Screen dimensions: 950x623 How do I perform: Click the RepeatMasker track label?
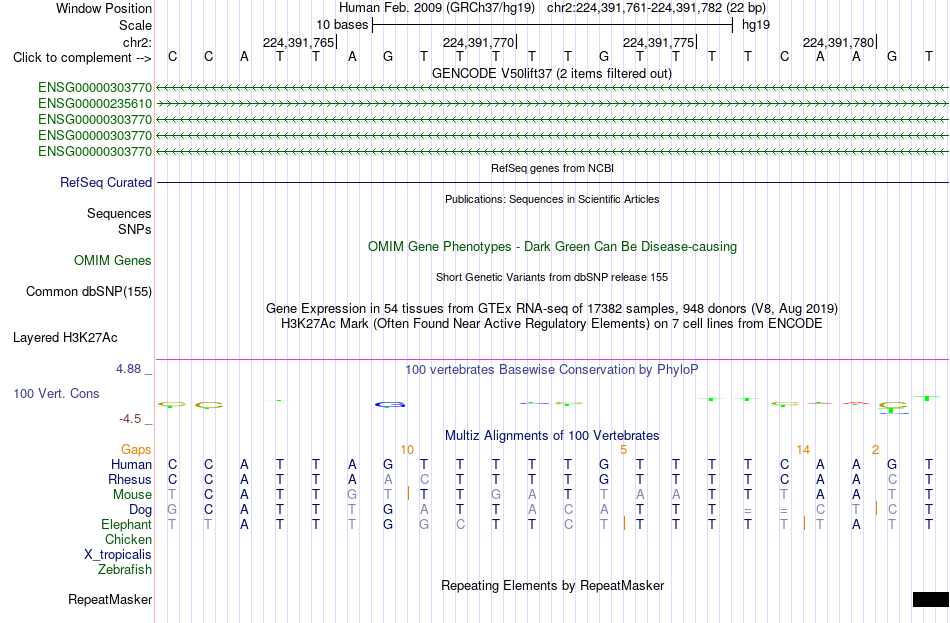click(x=110, y=599)
